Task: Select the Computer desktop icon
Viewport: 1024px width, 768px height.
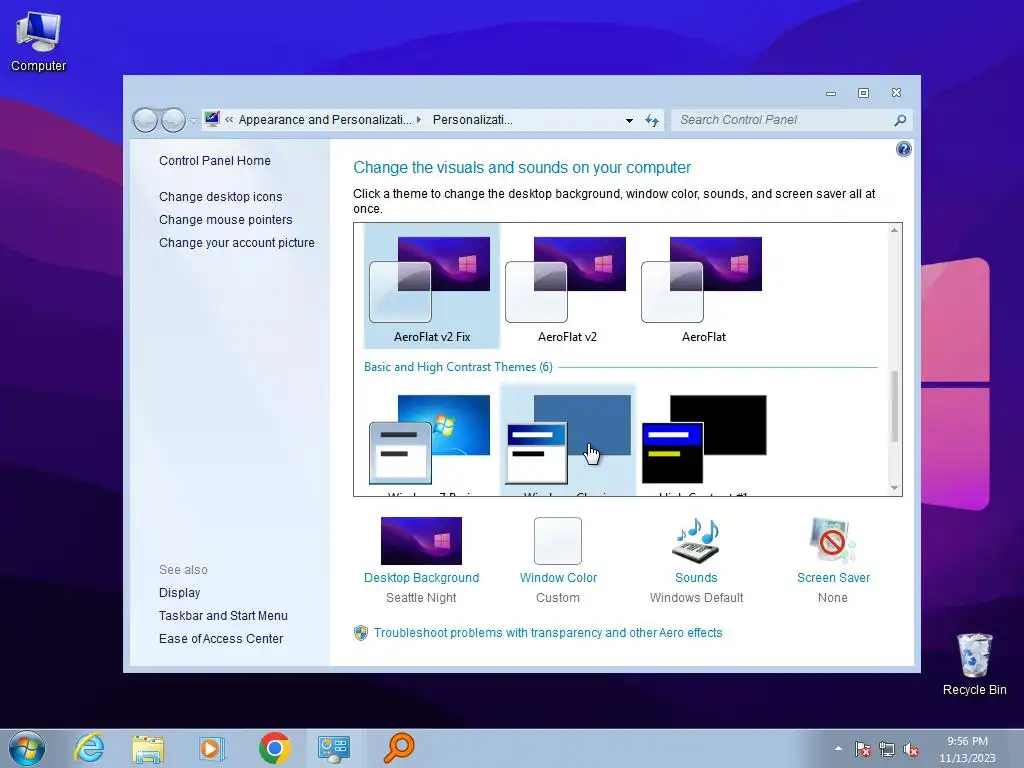Action: (x=38, y=41)
